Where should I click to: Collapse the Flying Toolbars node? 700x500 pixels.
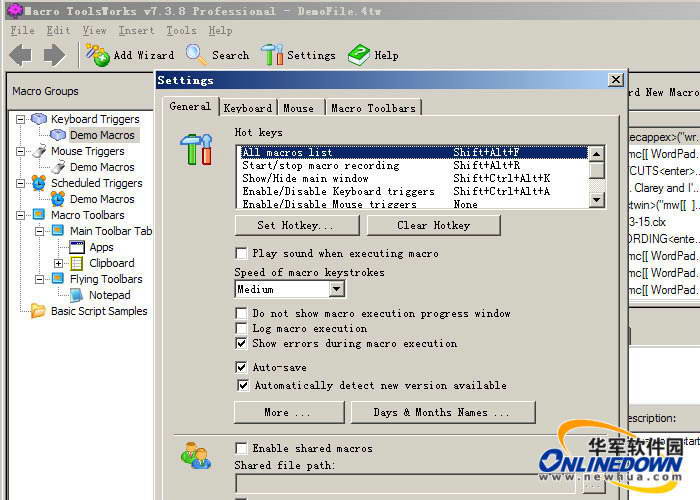coord(39,279)
